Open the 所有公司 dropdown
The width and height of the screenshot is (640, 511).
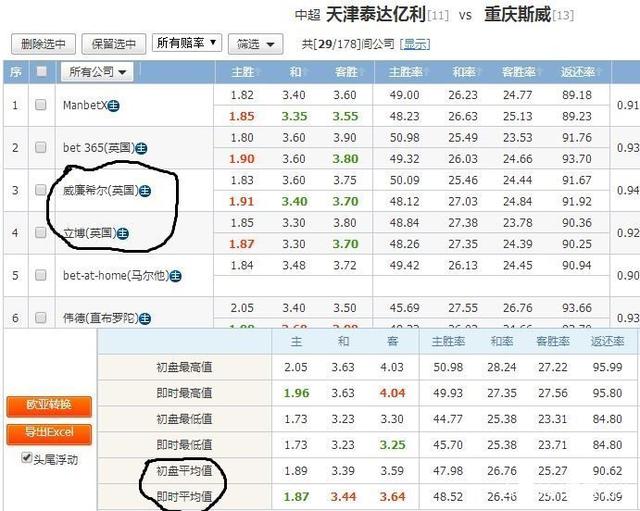[x=97, y=72]
